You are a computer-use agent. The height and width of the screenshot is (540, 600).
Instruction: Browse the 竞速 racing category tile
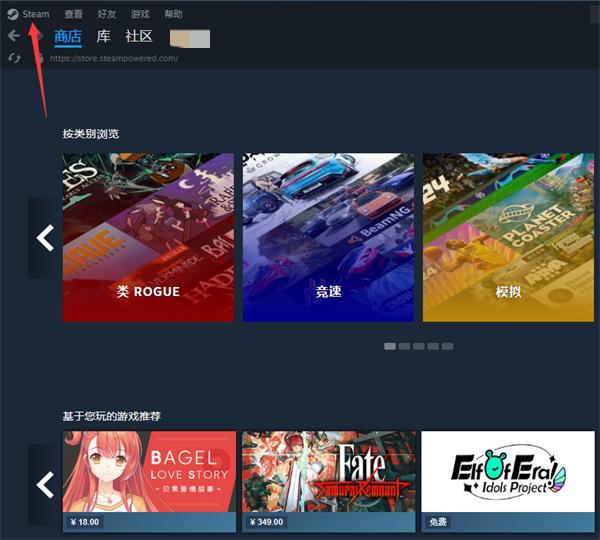click(328, 237)
